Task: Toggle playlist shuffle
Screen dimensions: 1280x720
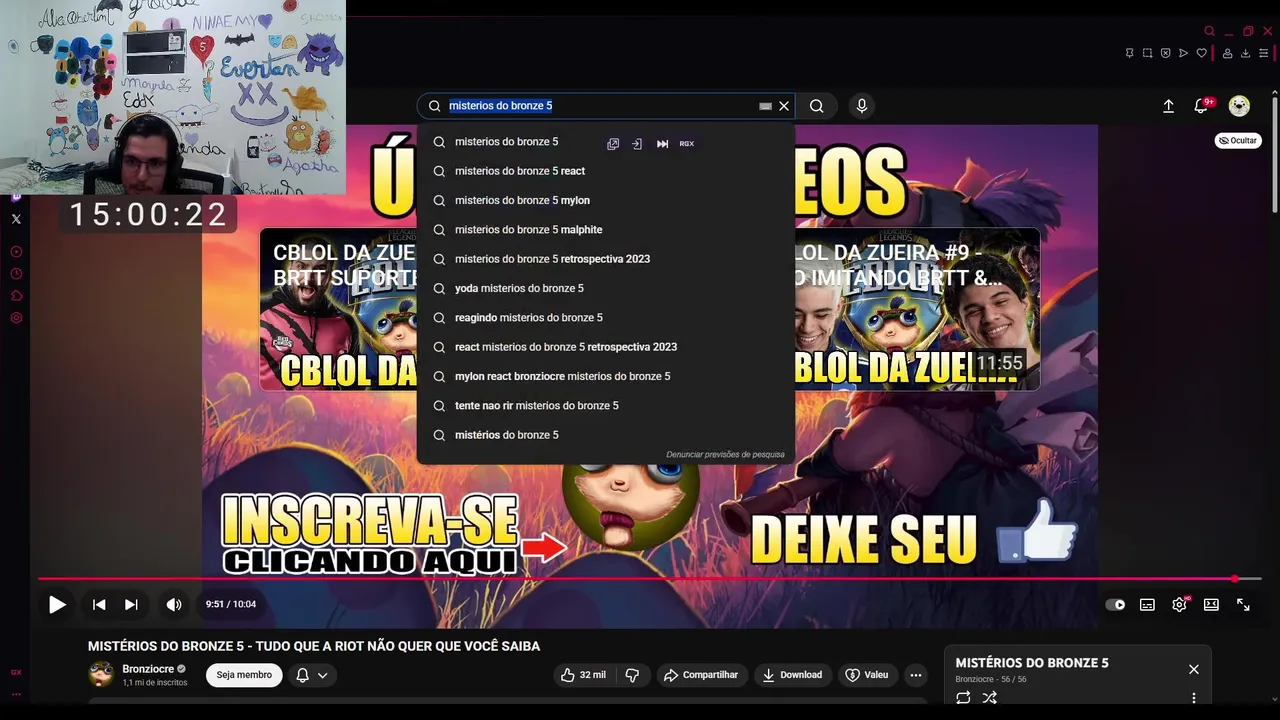Action: [989, 698]
